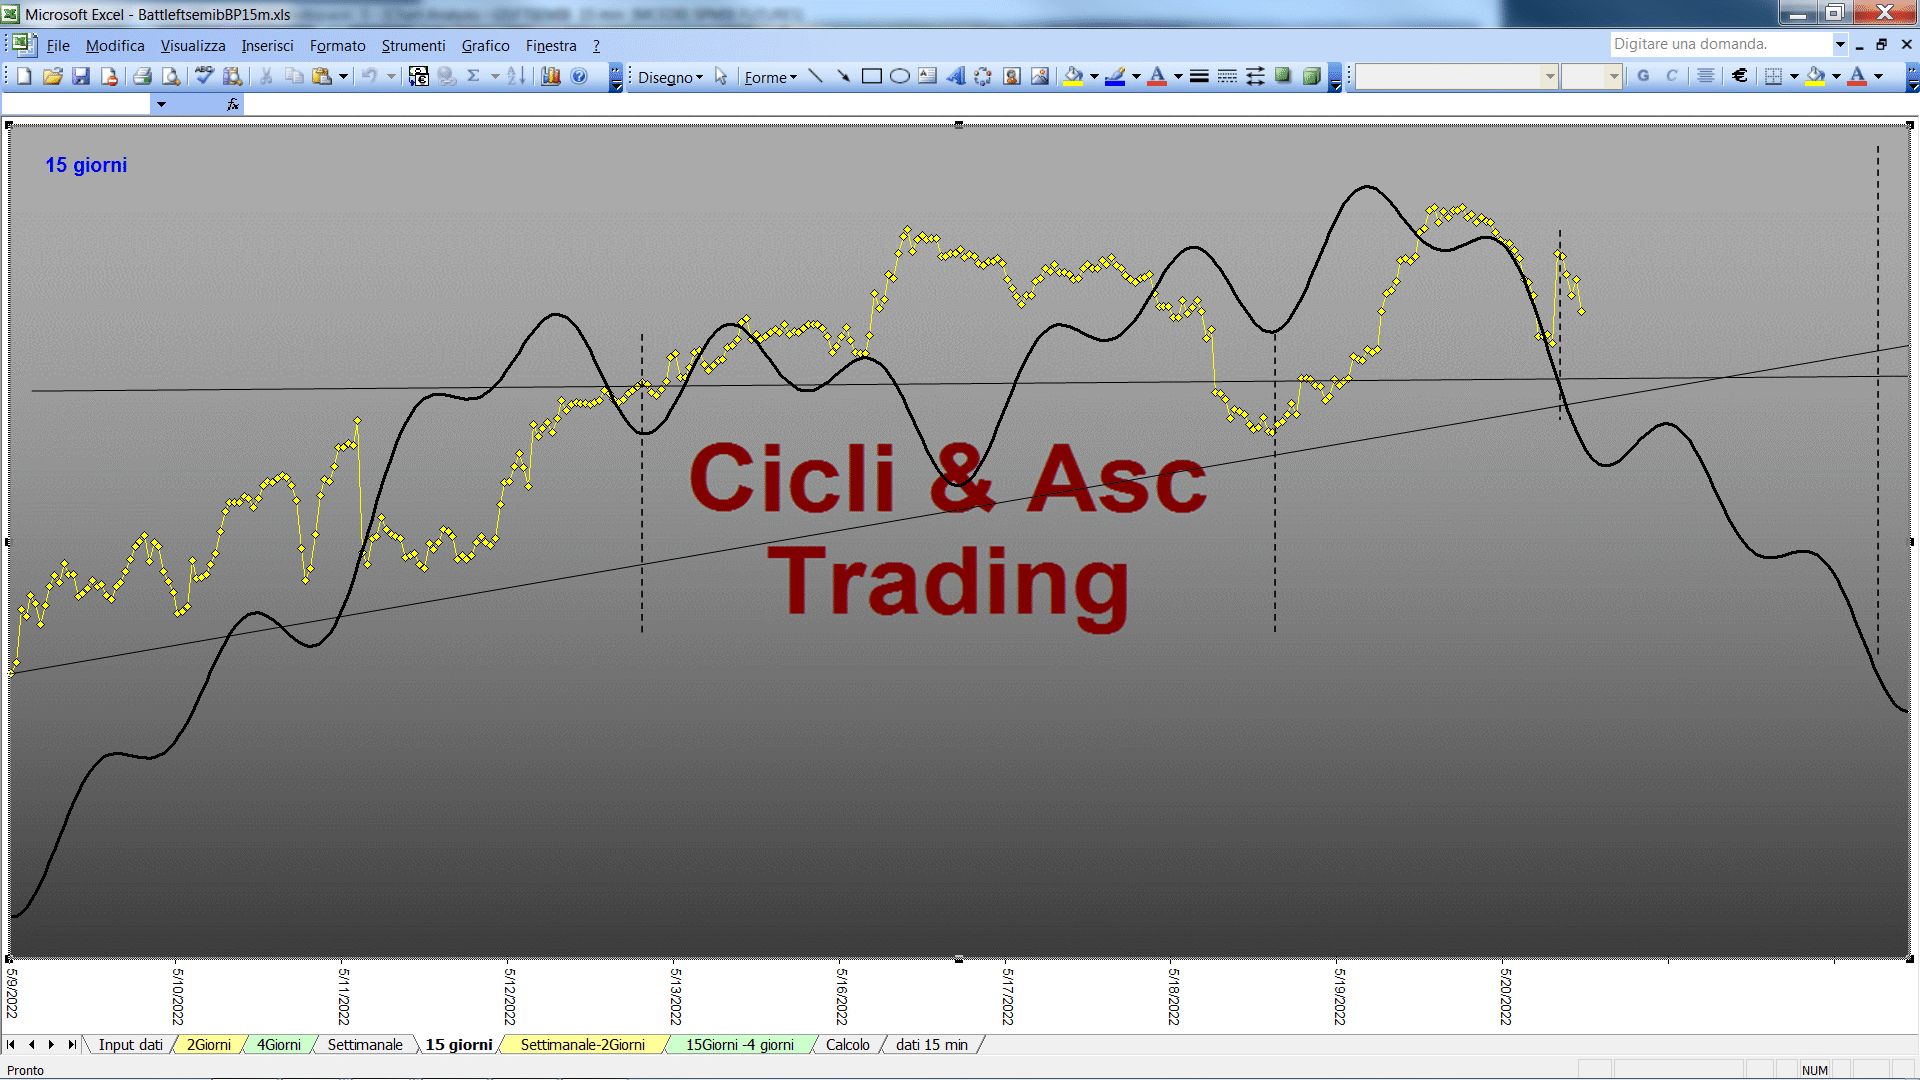The image size is (1920, 1080).
Task: Open the Grafico menu
Action: [x=485, y=46]
